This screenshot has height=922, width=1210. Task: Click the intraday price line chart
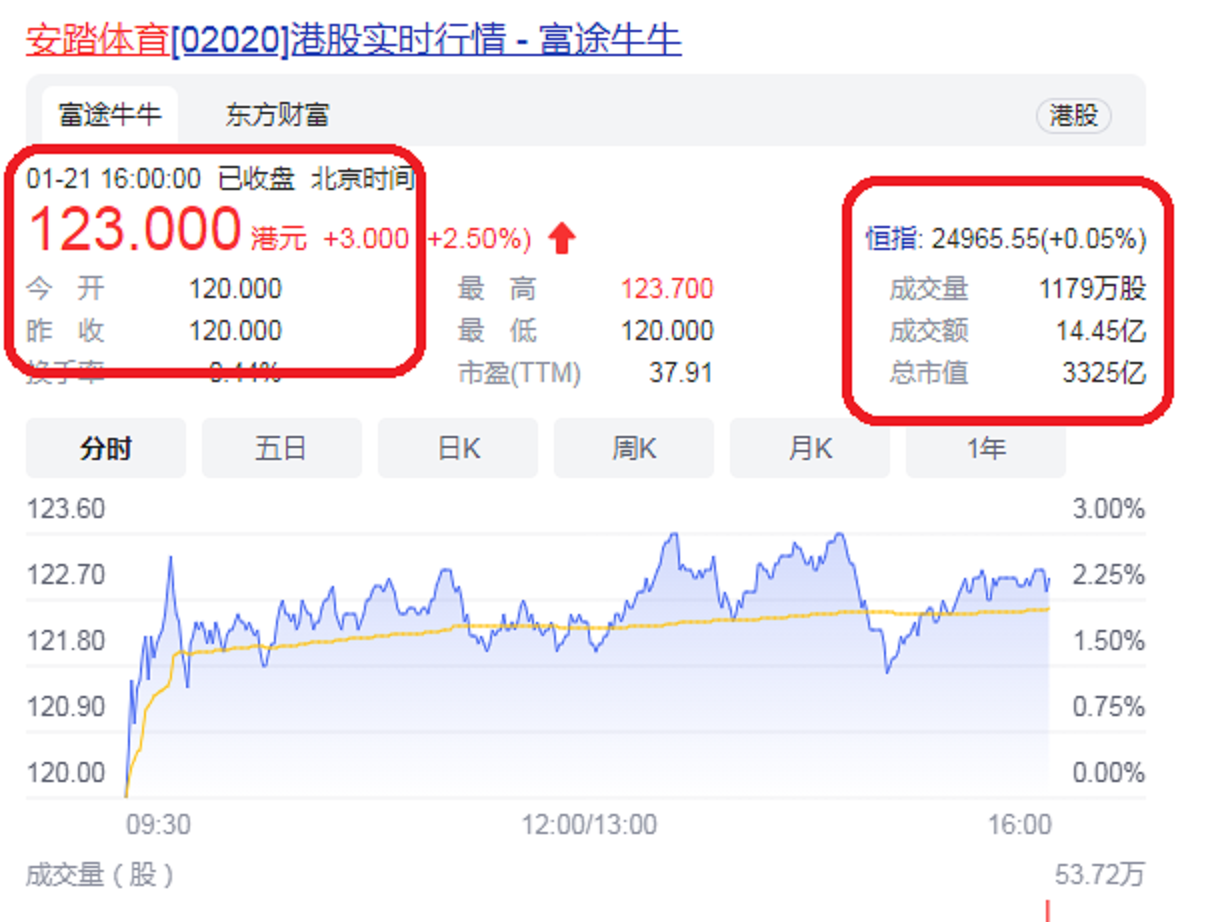(588, 664)
